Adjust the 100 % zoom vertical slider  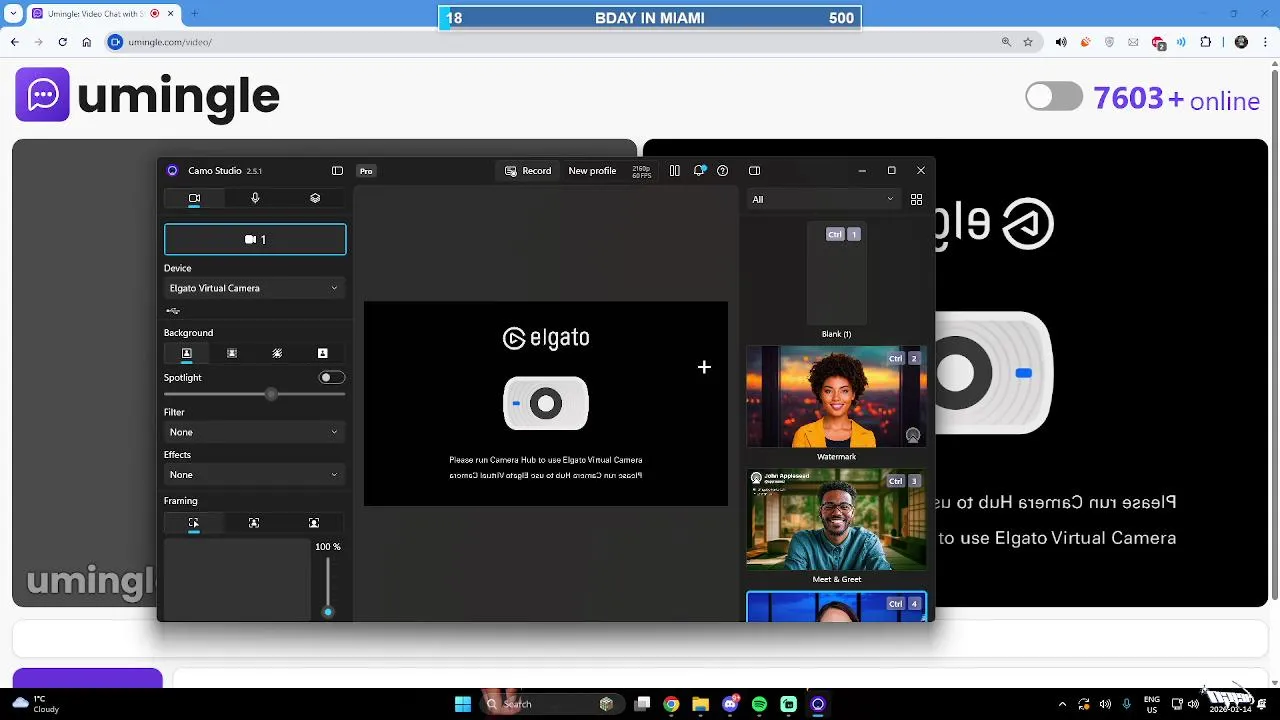click(x=327, y=585)
